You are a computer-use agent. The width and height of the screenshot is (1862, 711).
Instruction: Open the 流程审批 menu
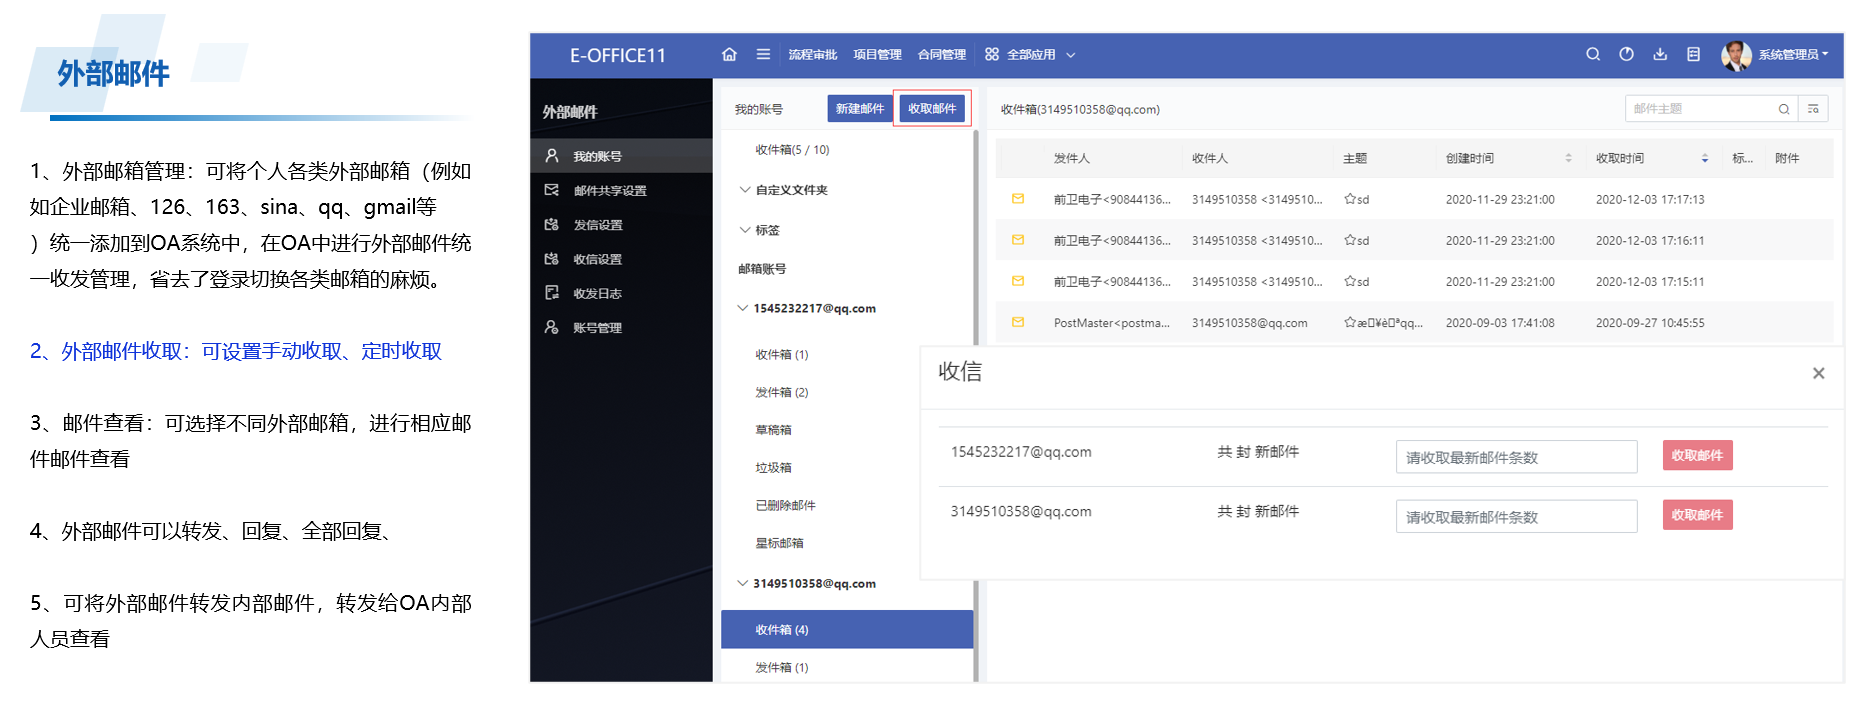[812, 55]
